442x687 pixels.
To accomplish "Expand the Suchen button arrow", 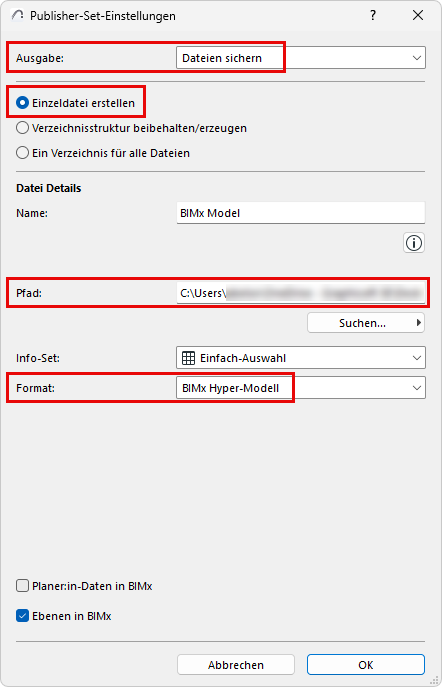I will coord(419,323).
